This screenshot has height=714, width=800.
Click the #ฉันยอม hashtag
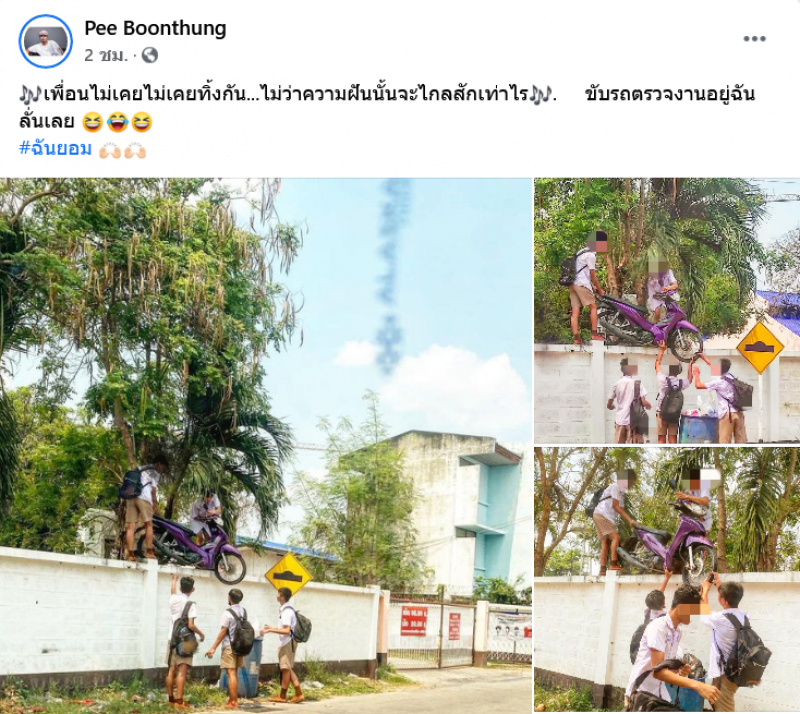click(55, 149)
